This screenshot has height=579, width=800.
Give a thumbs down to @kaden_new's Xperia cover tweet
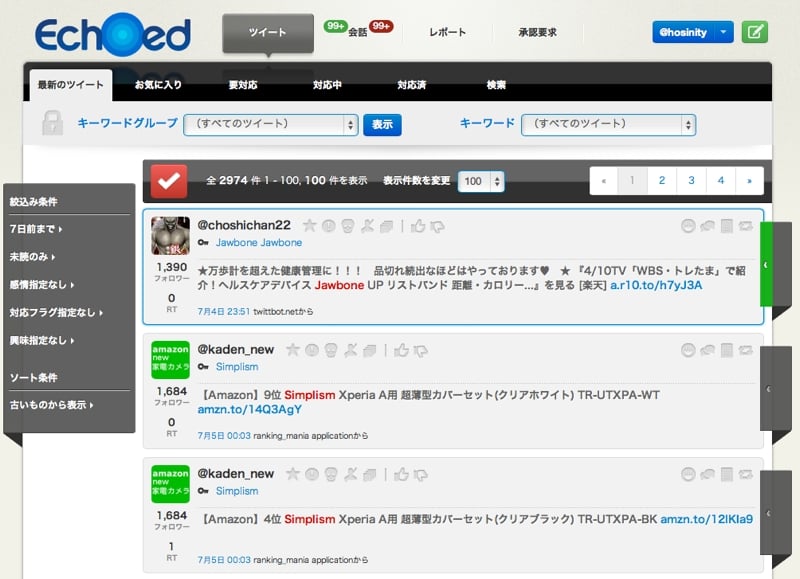420,350
